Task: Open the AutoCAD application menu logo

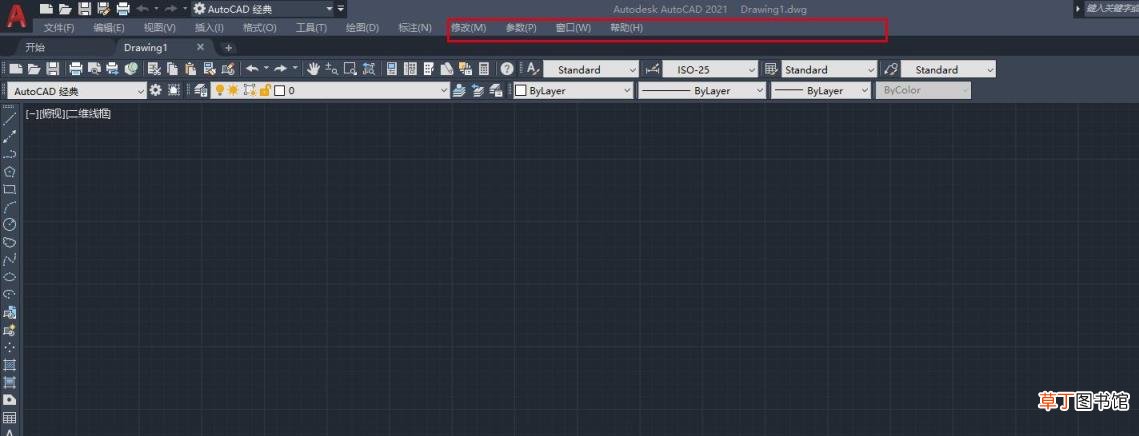Action: pos(17,15)
